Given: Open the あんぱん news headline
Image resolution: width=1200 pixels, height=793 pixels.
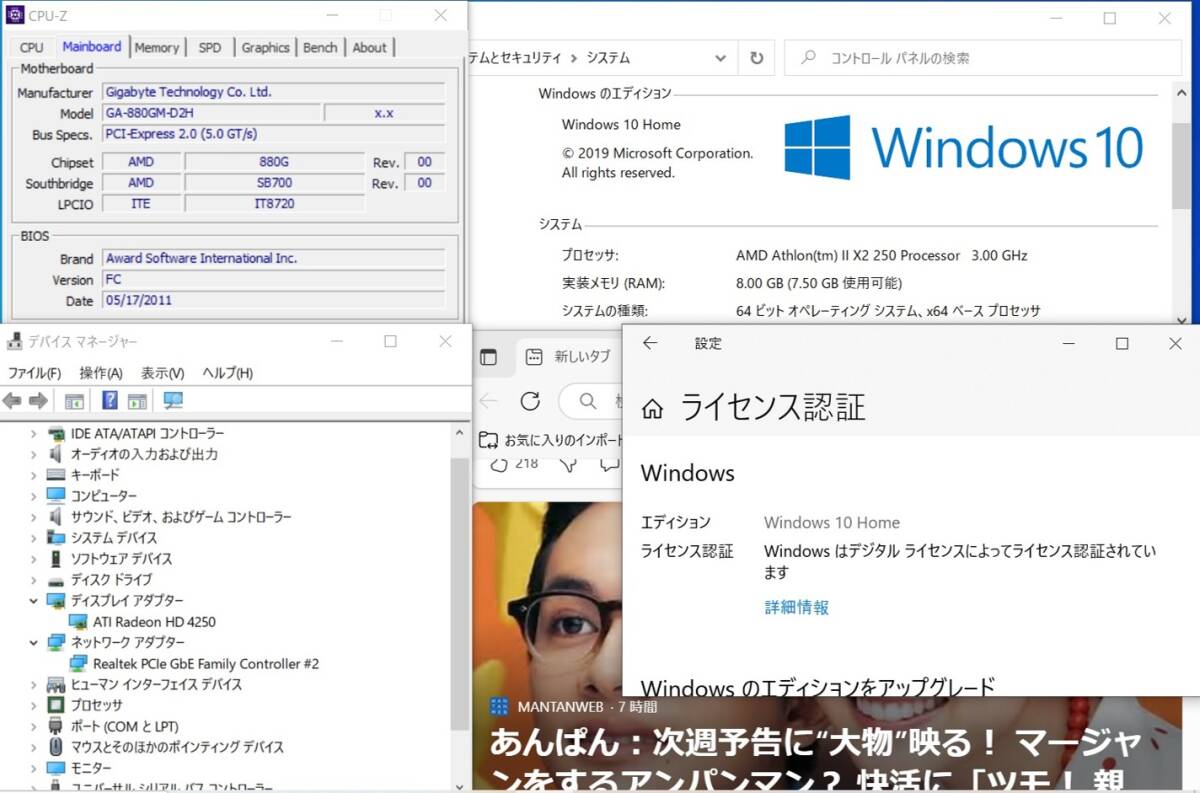Looking at the screenshot, I should coord(816,761).
